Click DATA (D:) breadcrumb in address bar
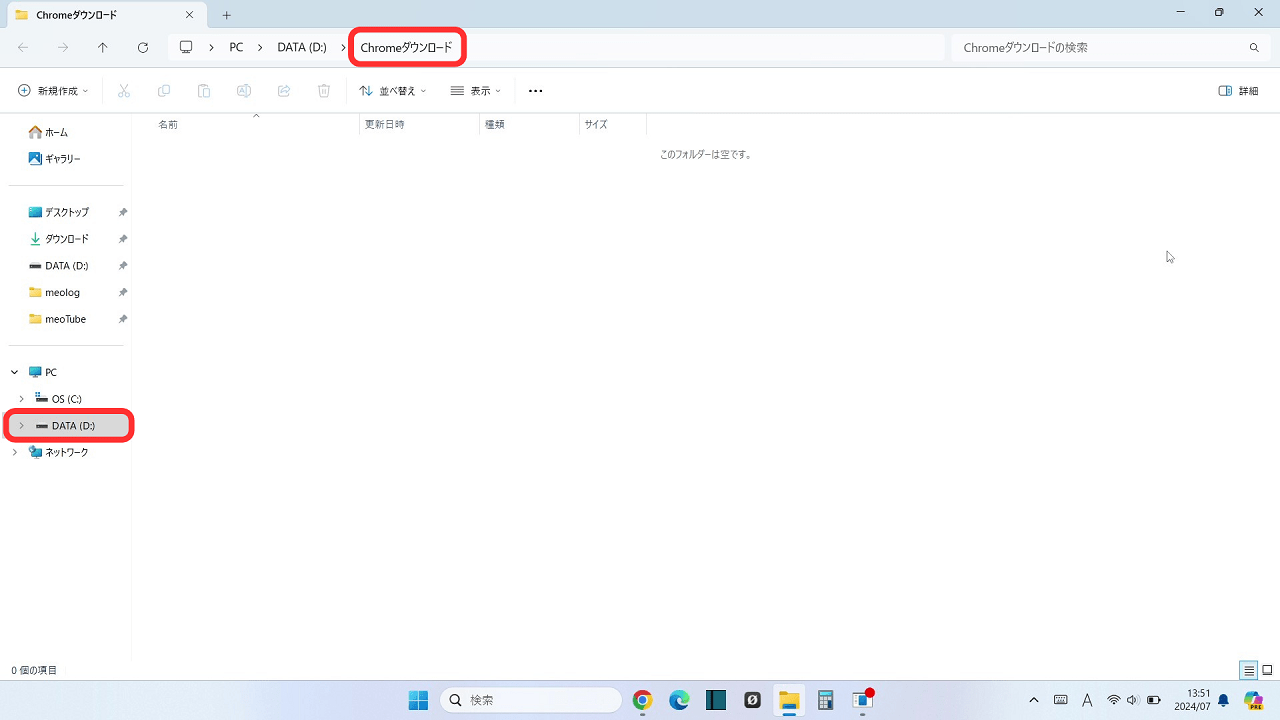Viewport: 1280px width, 720px height. 302,47
